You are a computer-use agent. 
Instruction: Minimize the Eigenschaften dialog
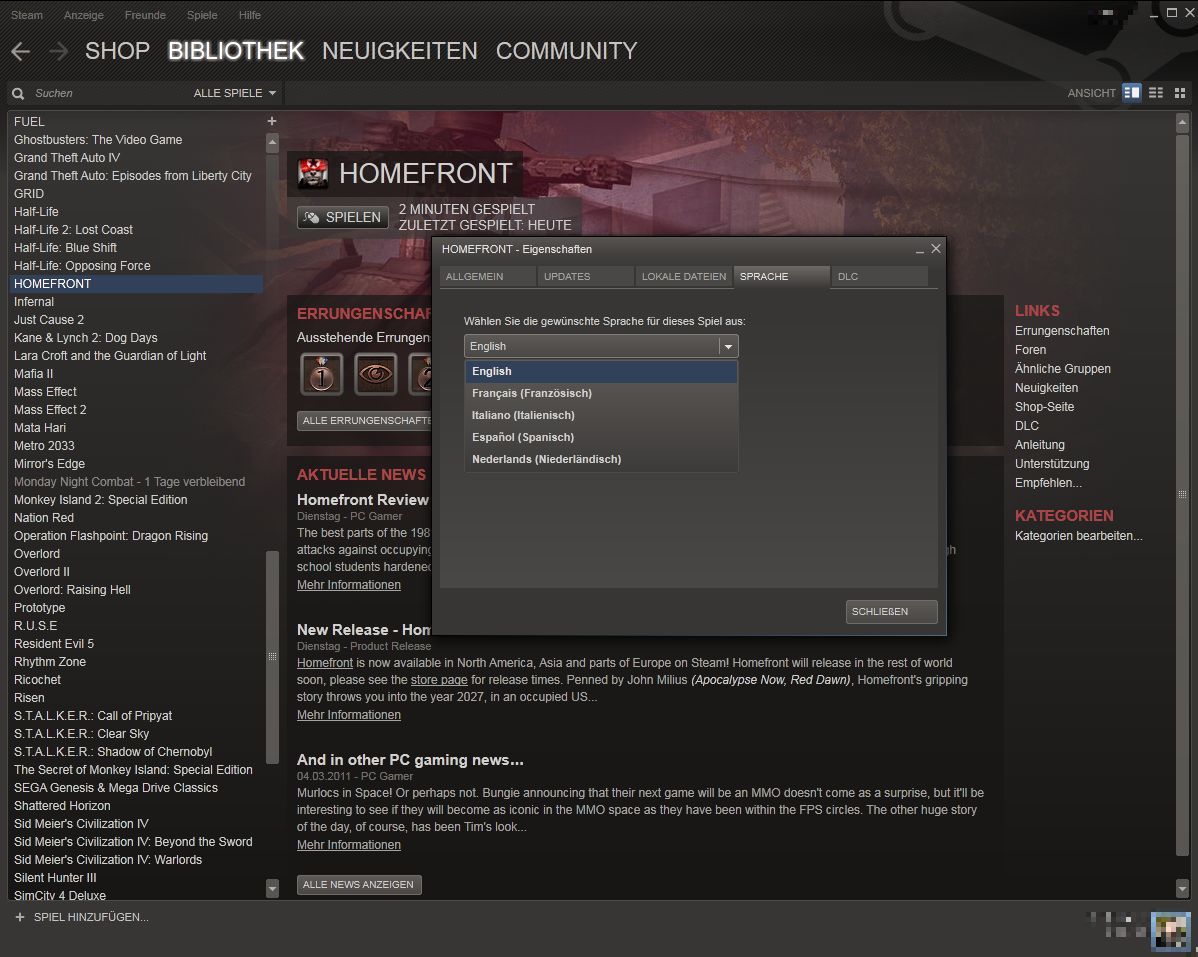click(920, 250)
